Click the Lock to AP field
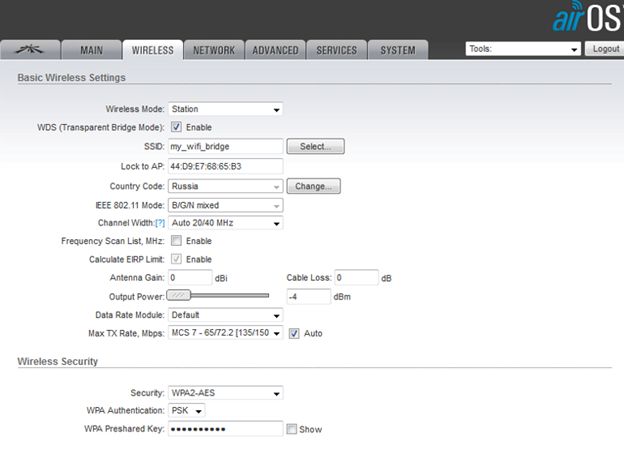 point(225,166)
